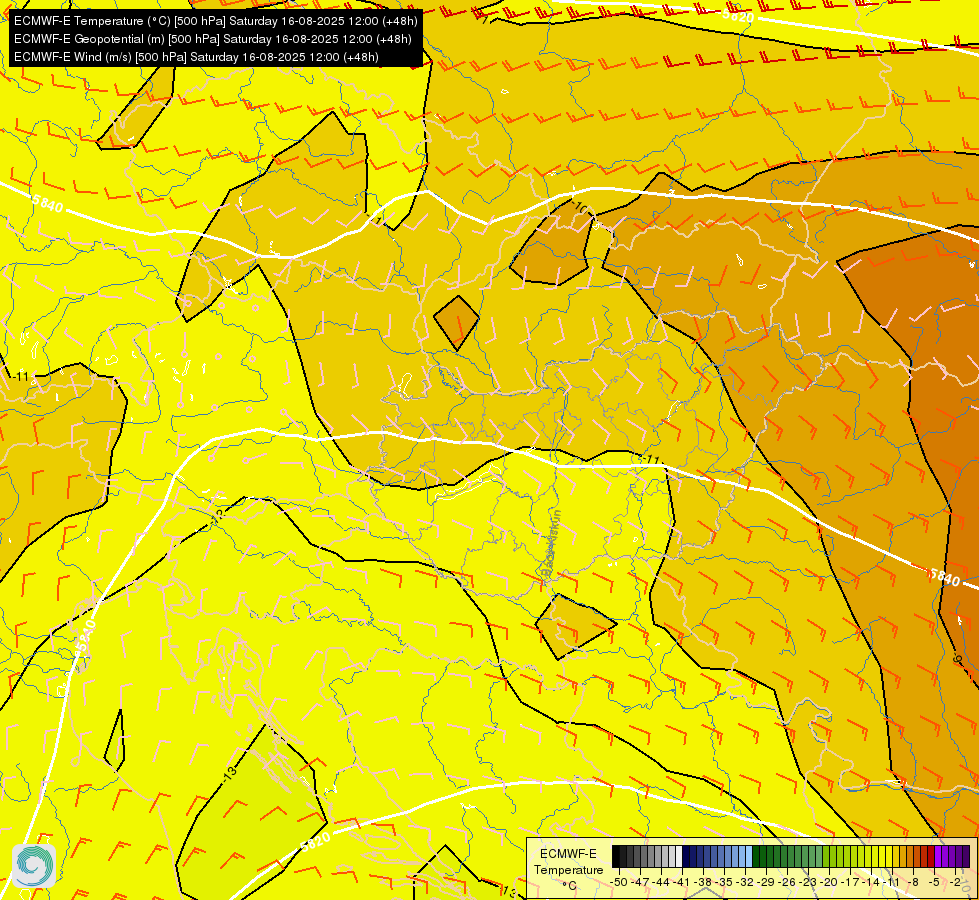Pick the bright red legend swatch before purple

931,856
